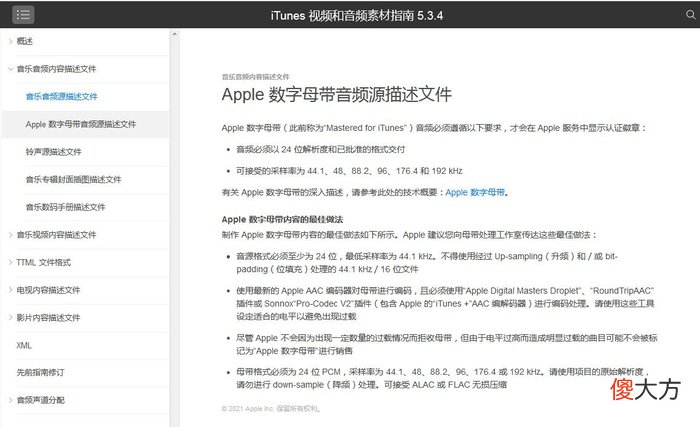
Task: Click the sidebar scrollbar up arrow
Action: tap(175, 34)
